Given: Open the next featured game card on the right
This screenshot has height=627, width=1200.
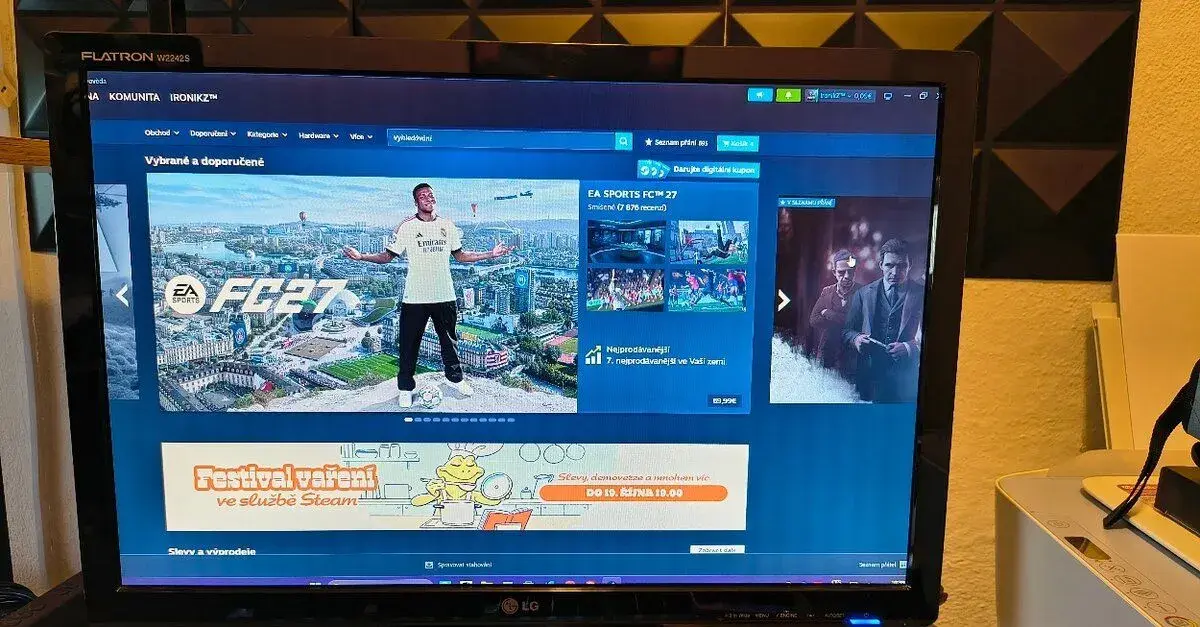Looking at the screenshot, I should pos(848,300).
